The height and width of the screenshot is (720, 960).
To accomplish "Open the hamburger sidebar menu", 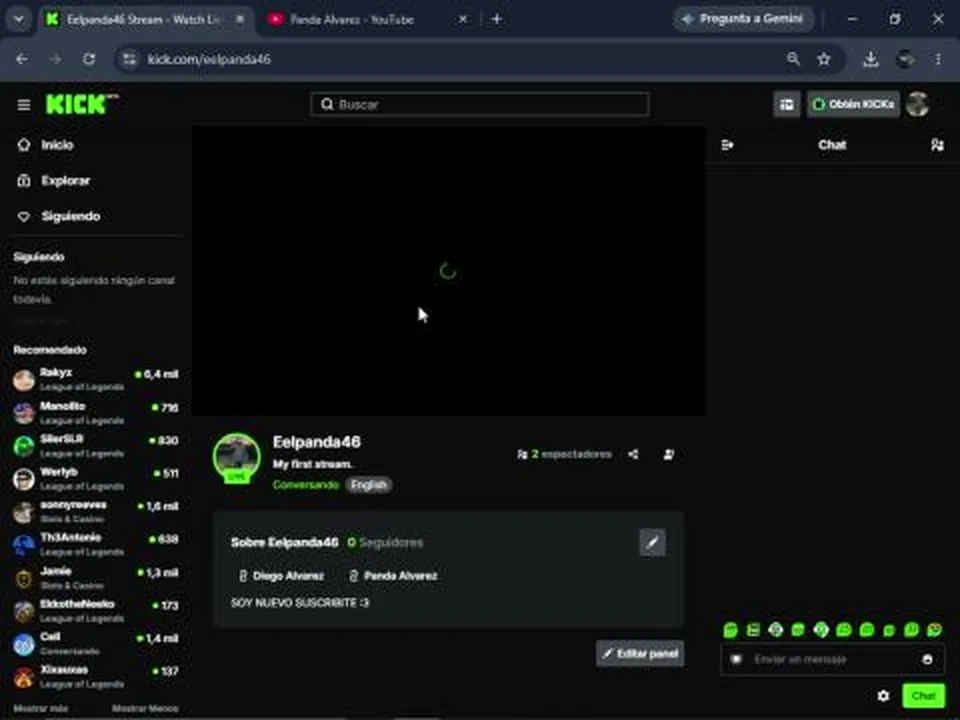I will (23, 105).
